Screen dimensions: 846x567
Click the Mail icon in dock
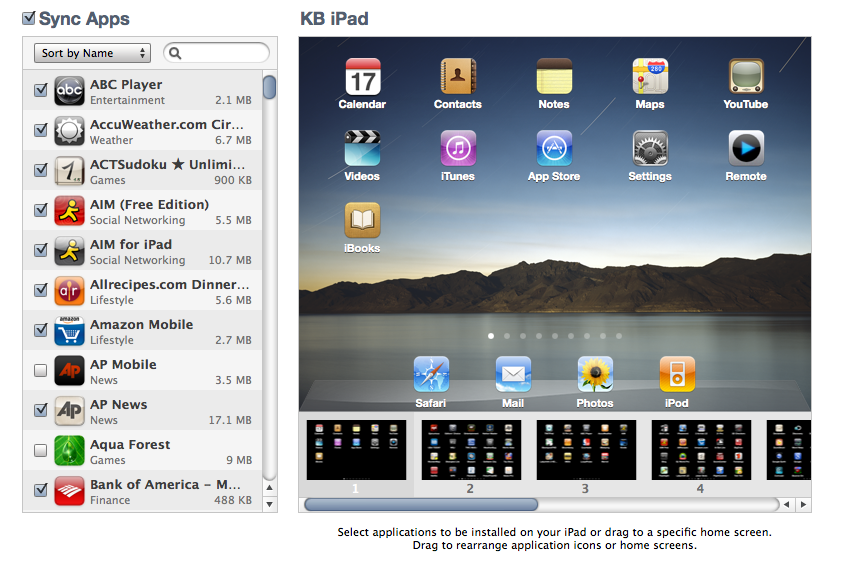click(x=513, y=374)
